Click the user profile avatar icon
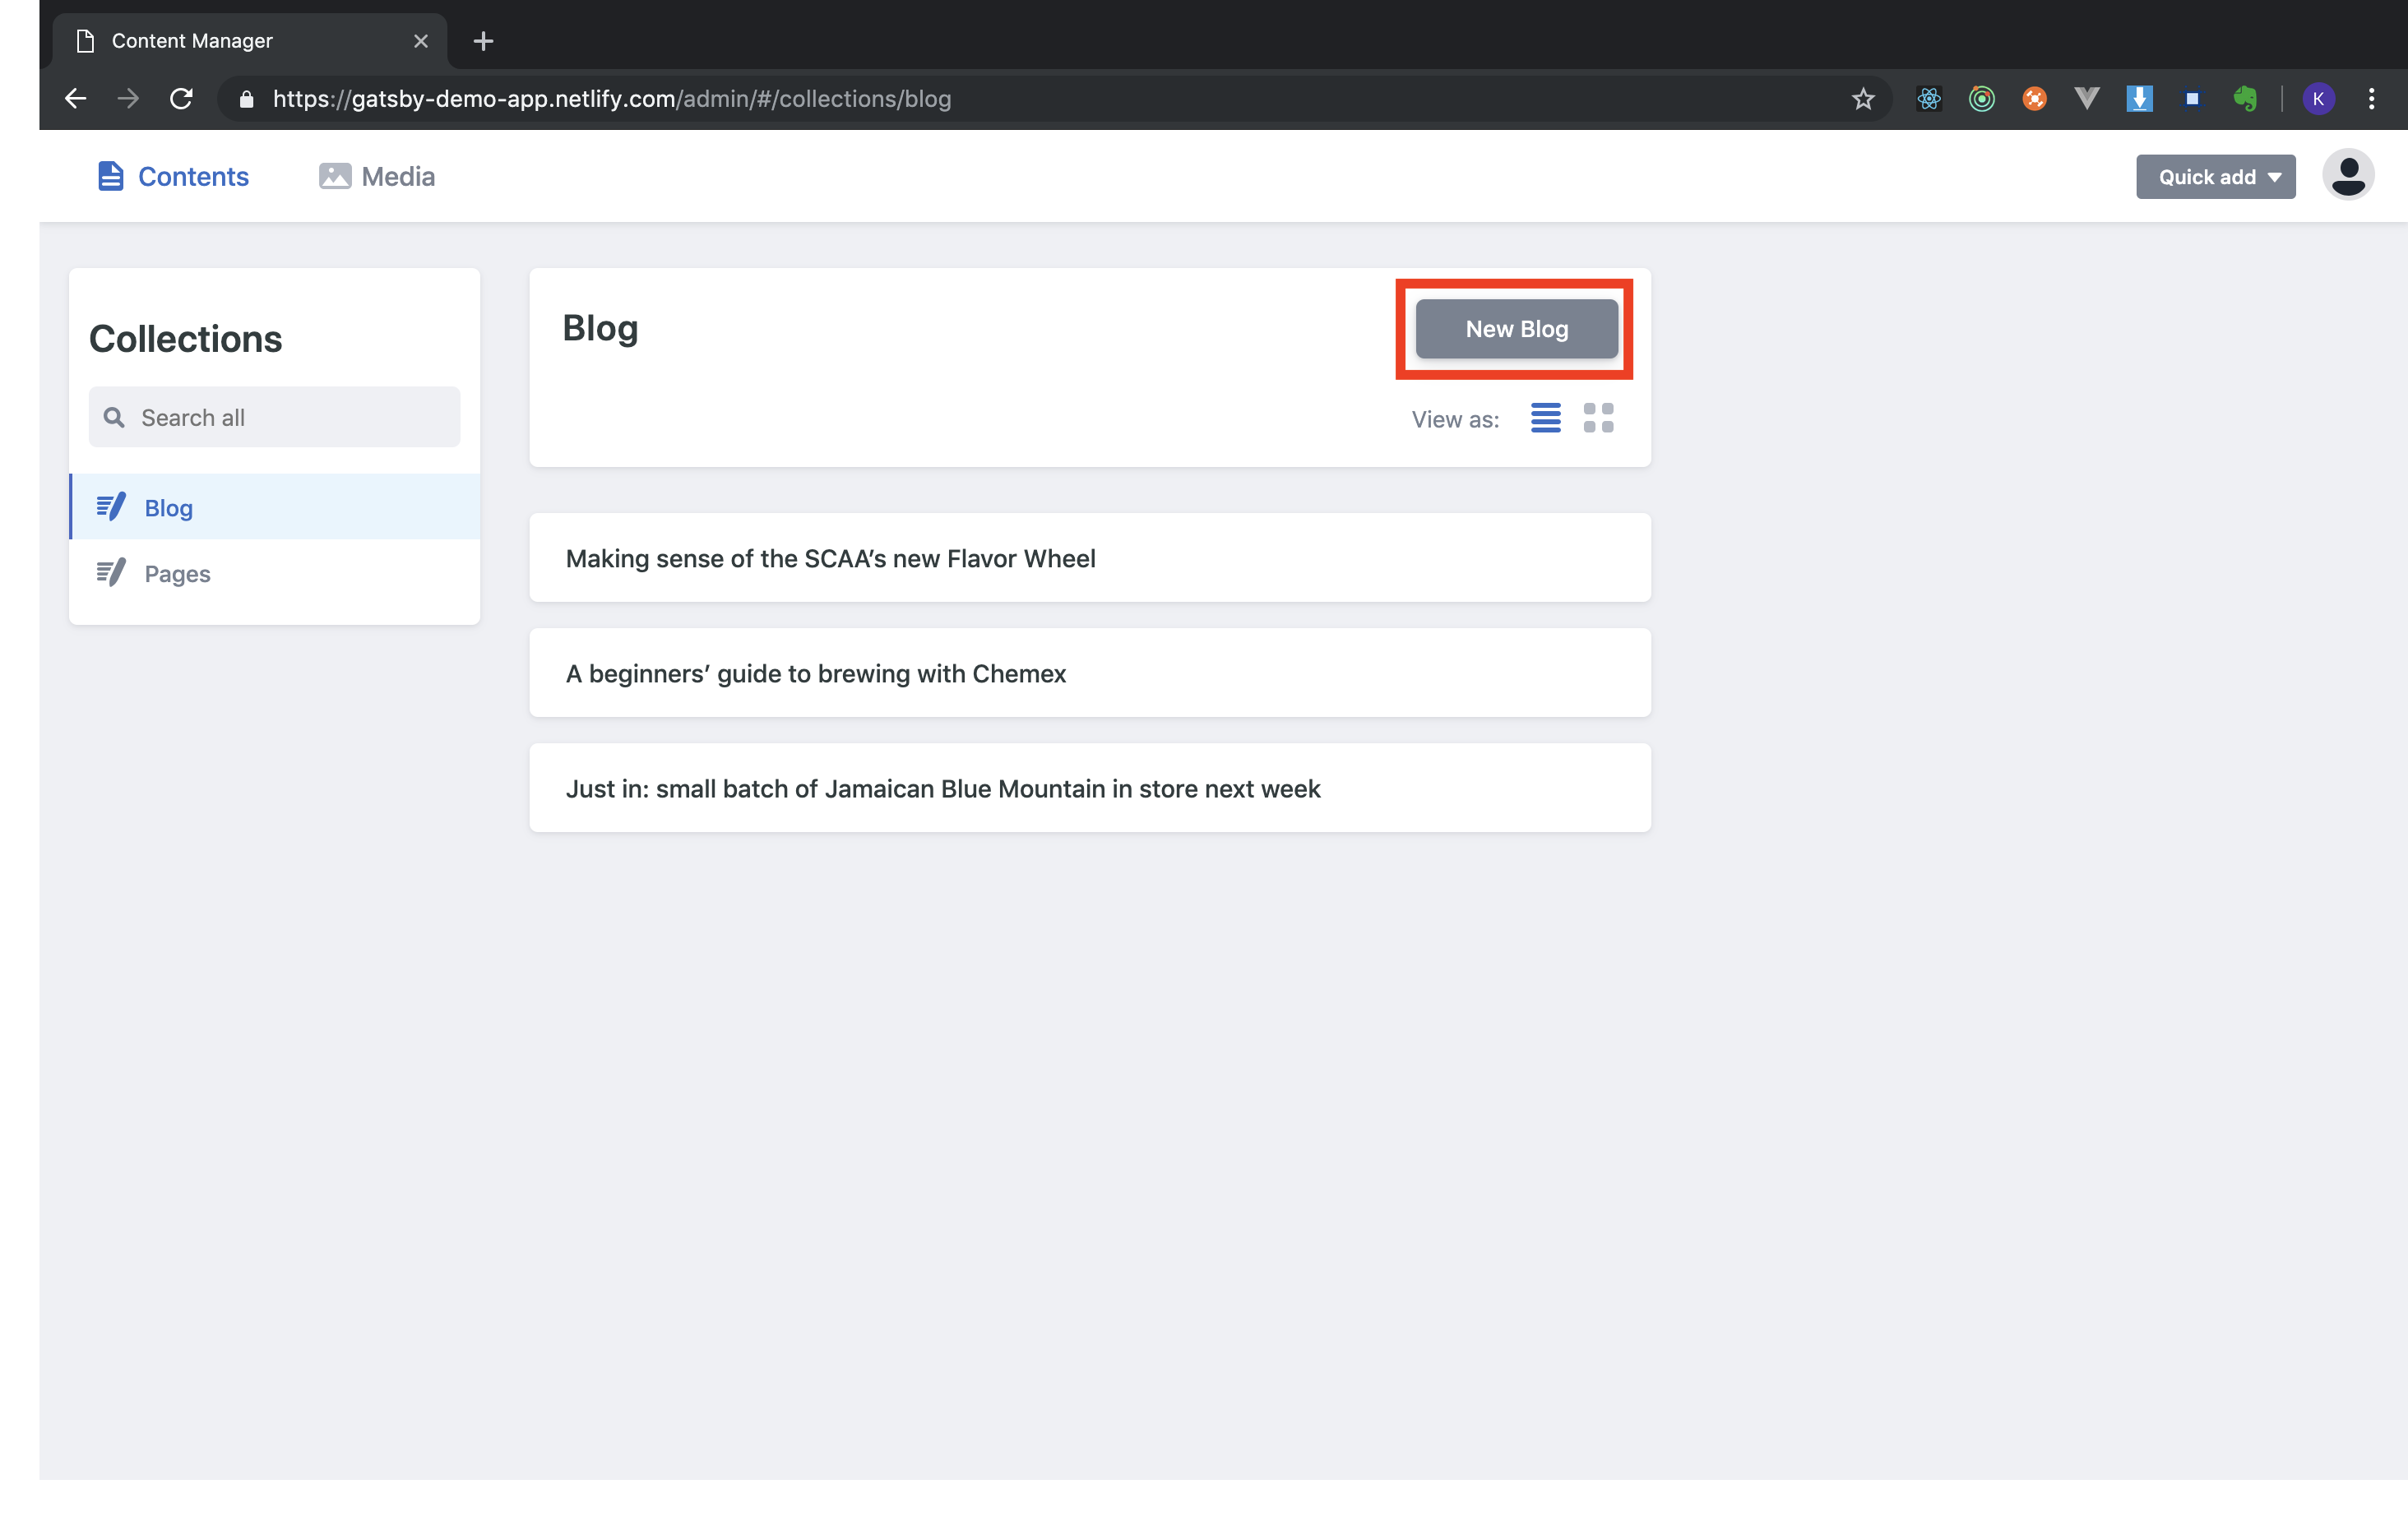 2347,176
